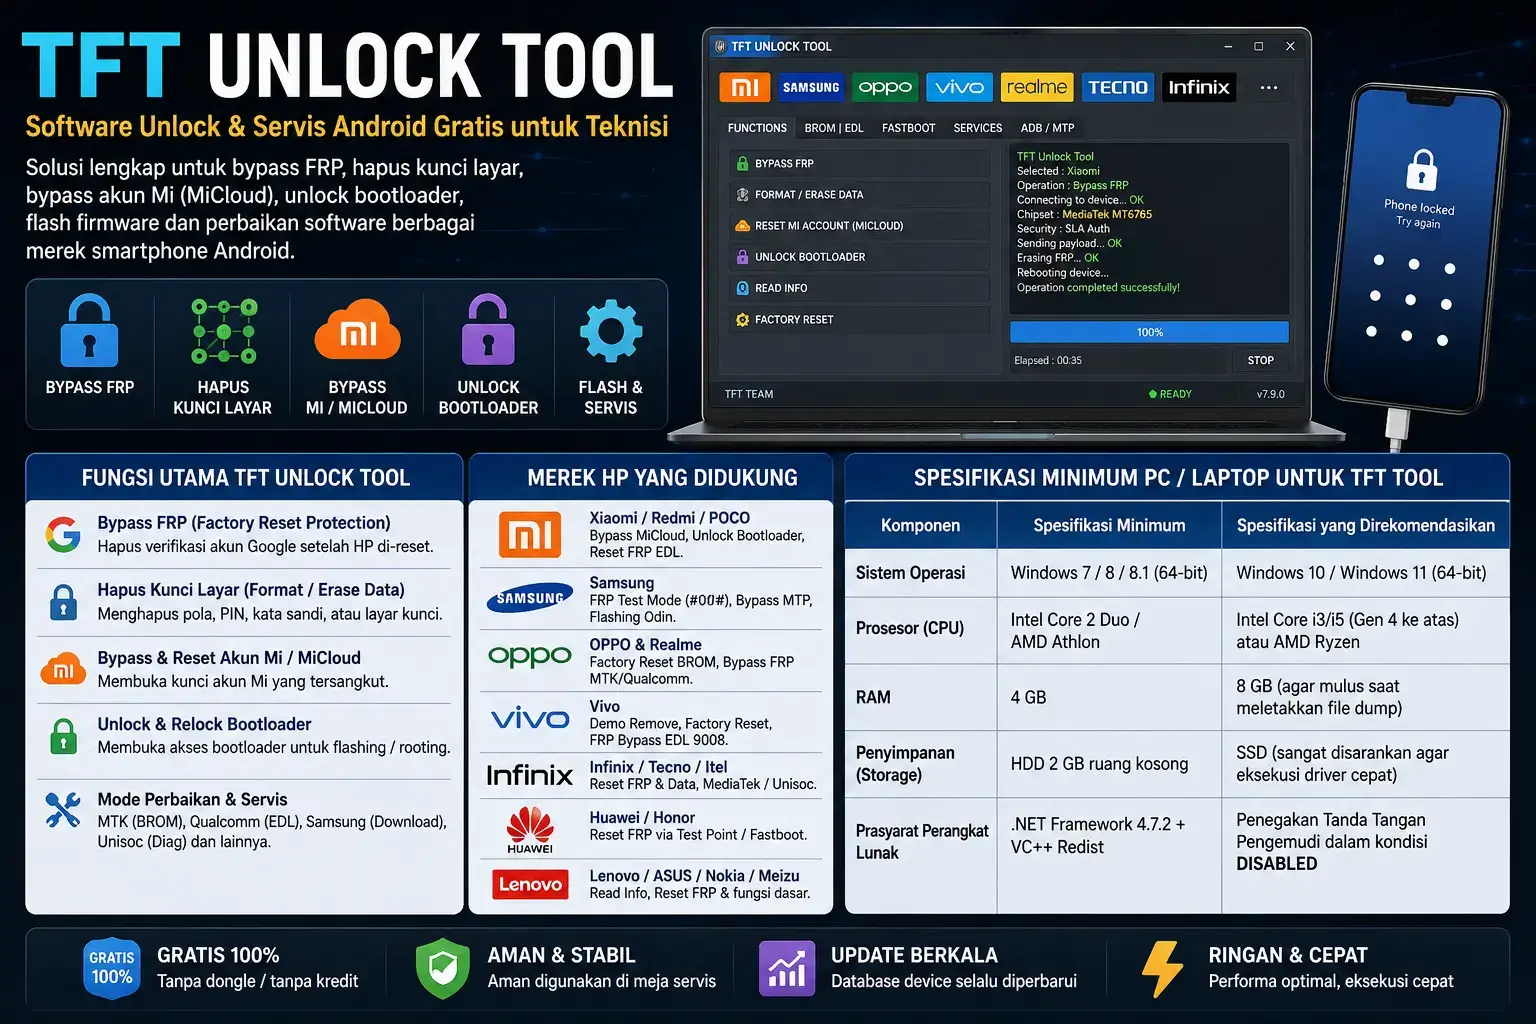The image size is (1536, 1024).
Task: Select the Realme brand button in the tool window
Action: [1036, 88]
